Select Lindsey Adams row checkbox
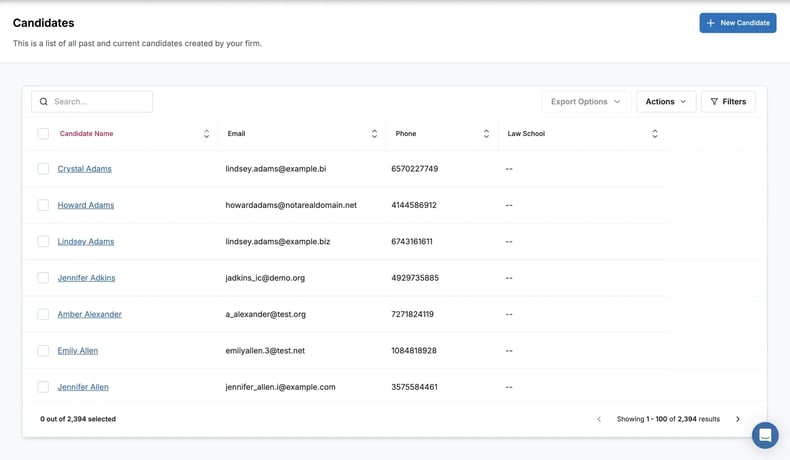This screenshot has height=460, width=790. [x=43, y=241]
